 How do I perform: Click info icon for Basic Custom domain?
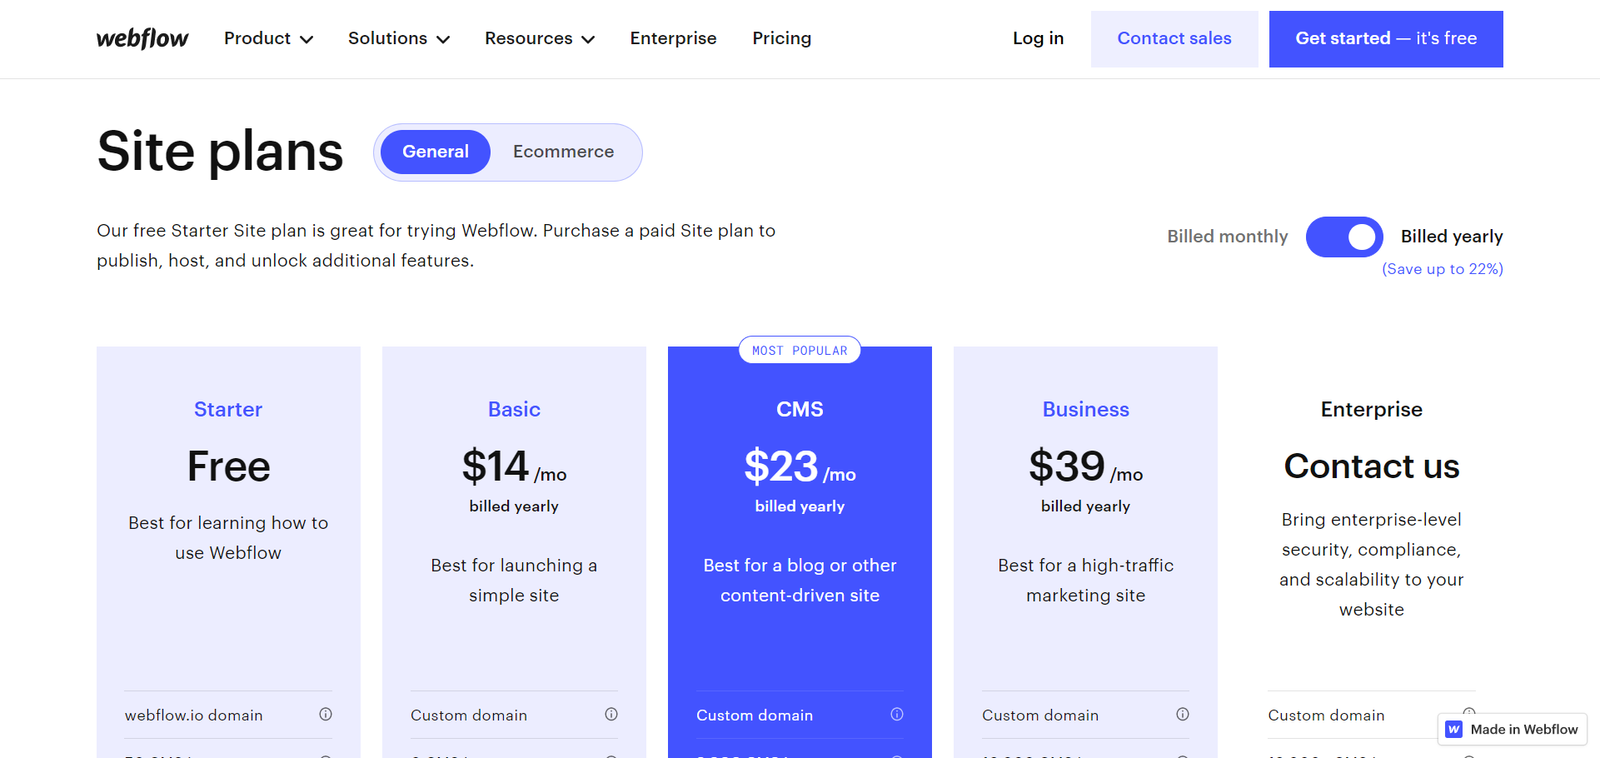coord(611,714)
